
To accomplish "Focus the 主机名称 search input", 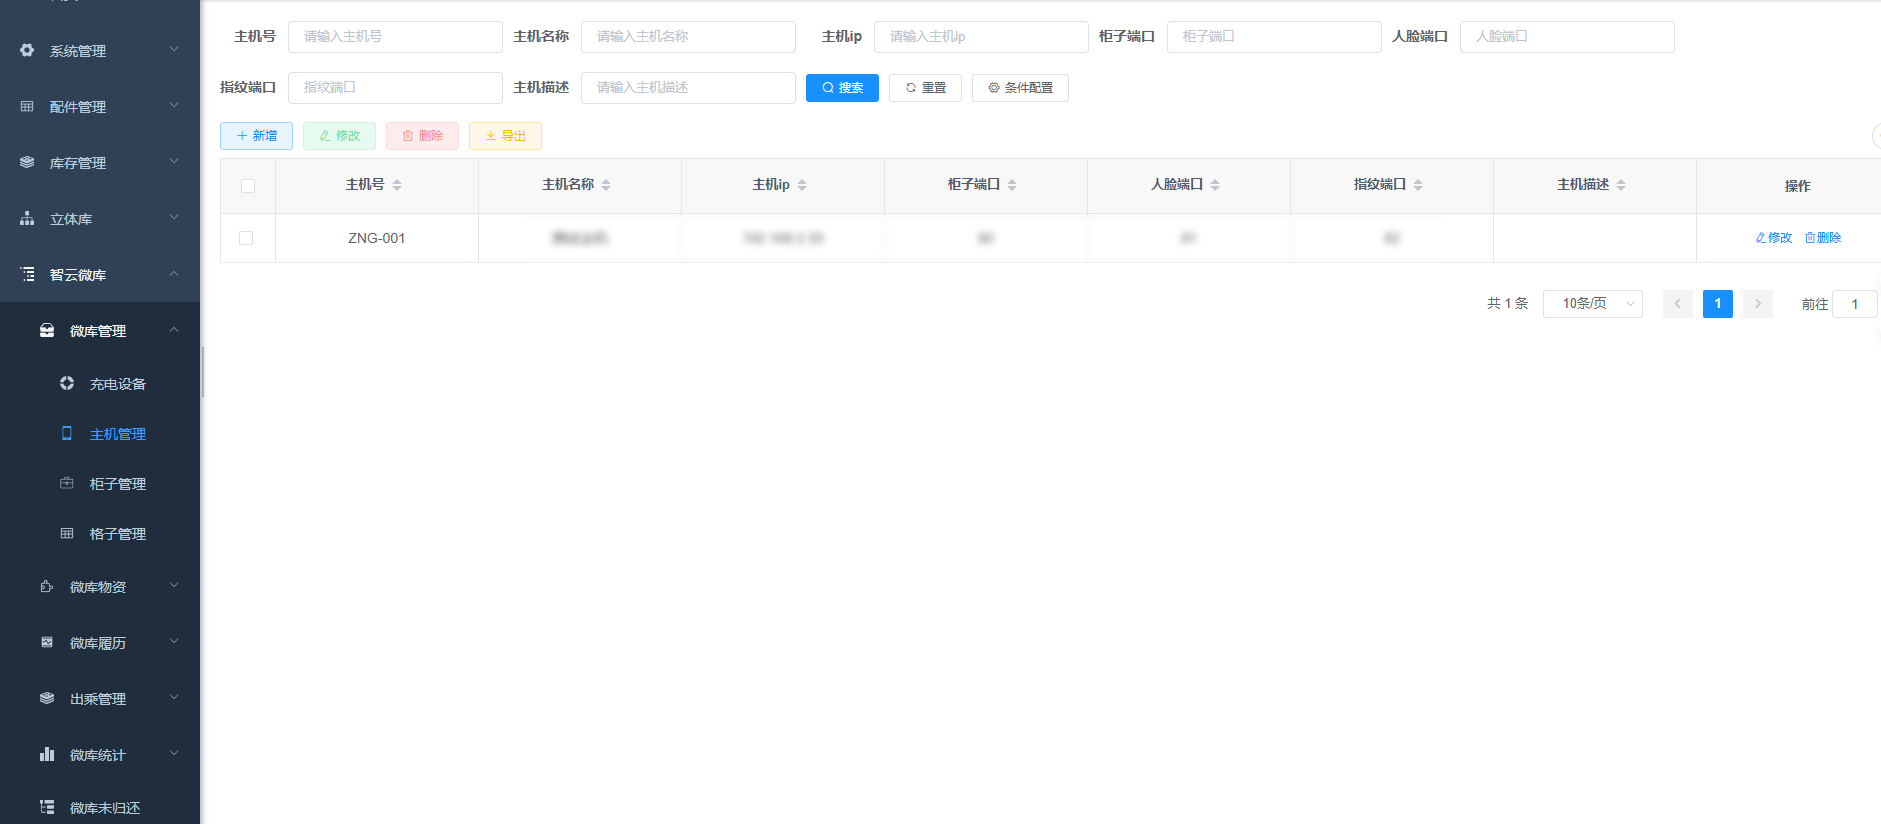I will pos(688,36).
